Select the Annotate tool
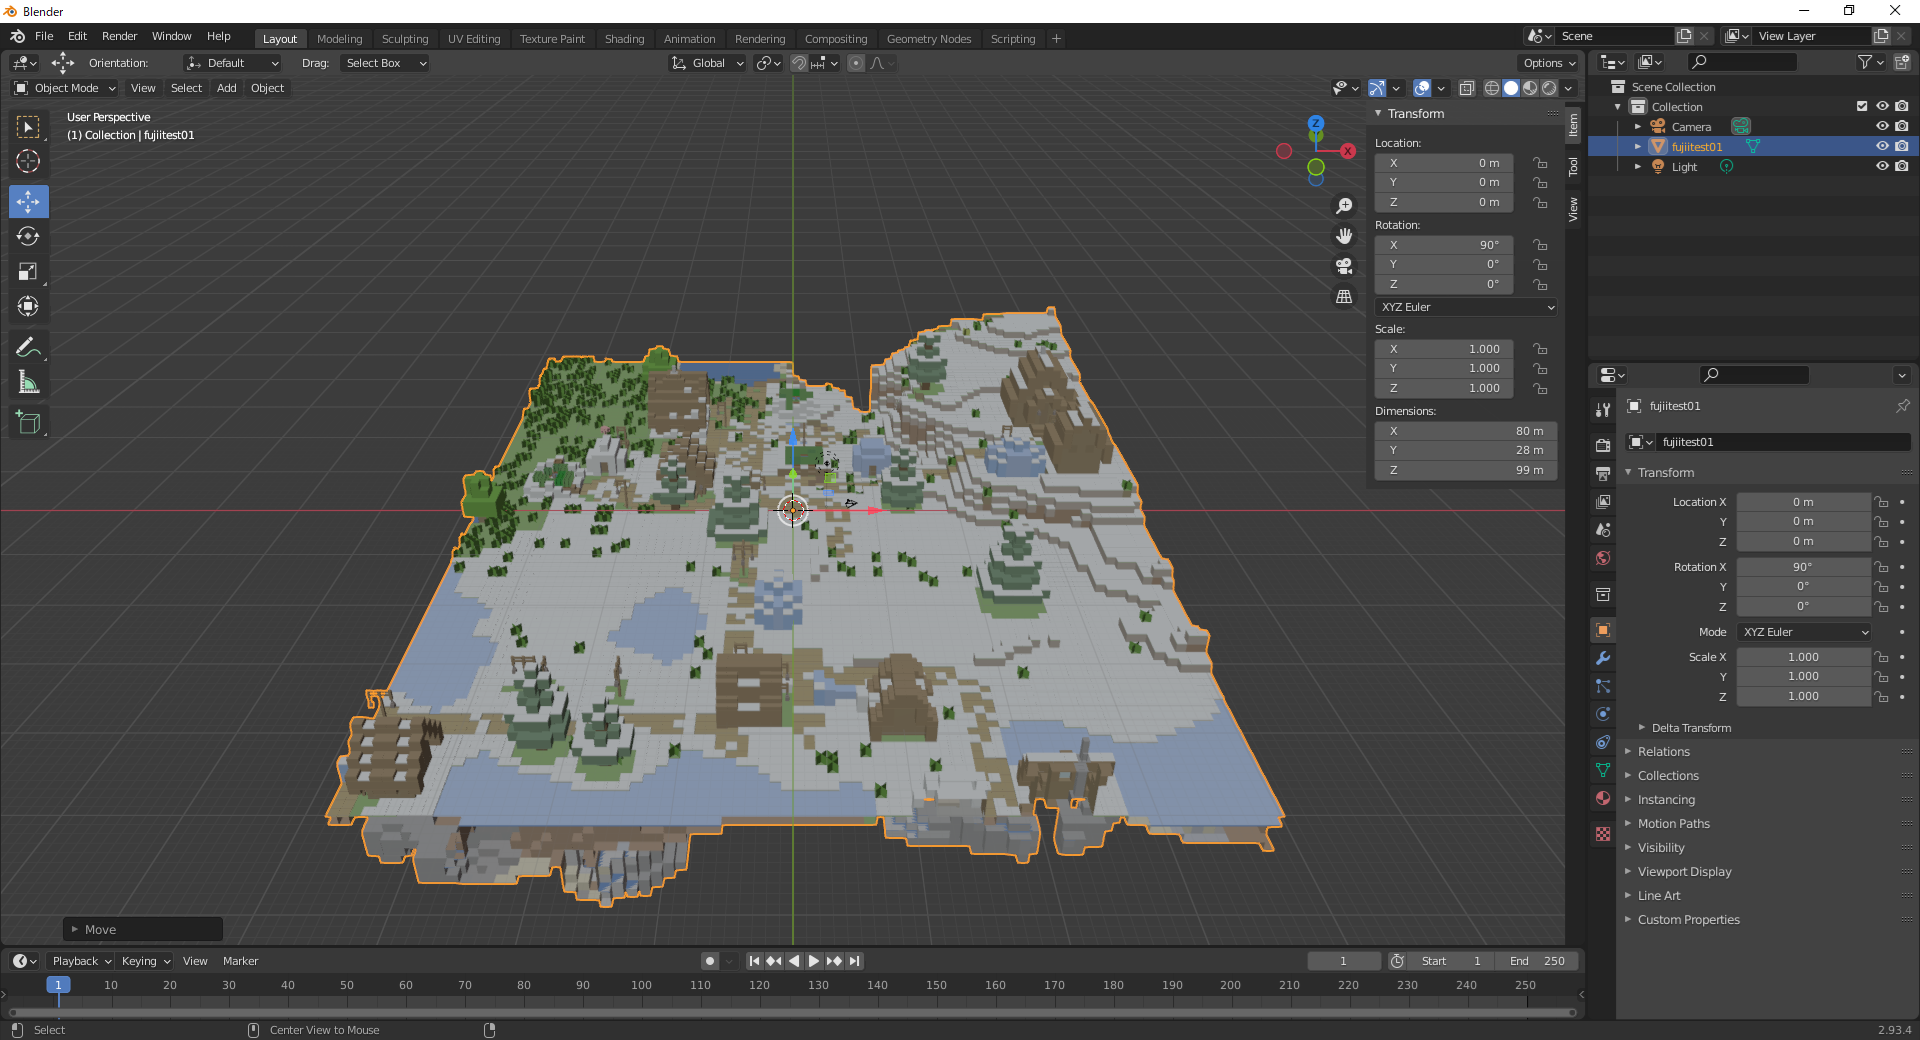This screenshot has width=1920, height=1040. point(28,347)
